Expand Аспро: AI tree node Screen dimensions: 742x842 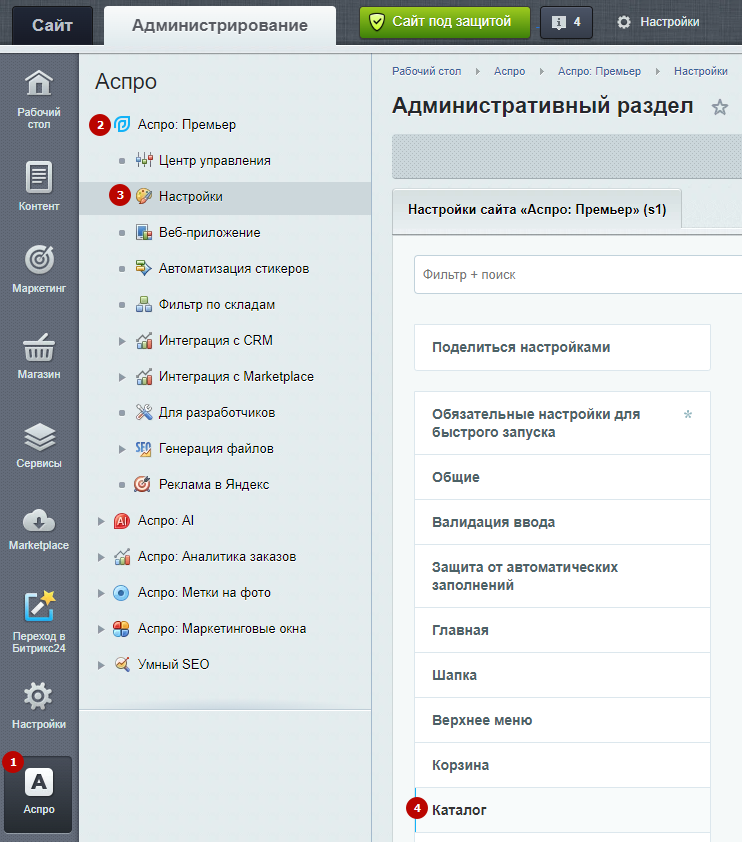[x=101, y=521]
